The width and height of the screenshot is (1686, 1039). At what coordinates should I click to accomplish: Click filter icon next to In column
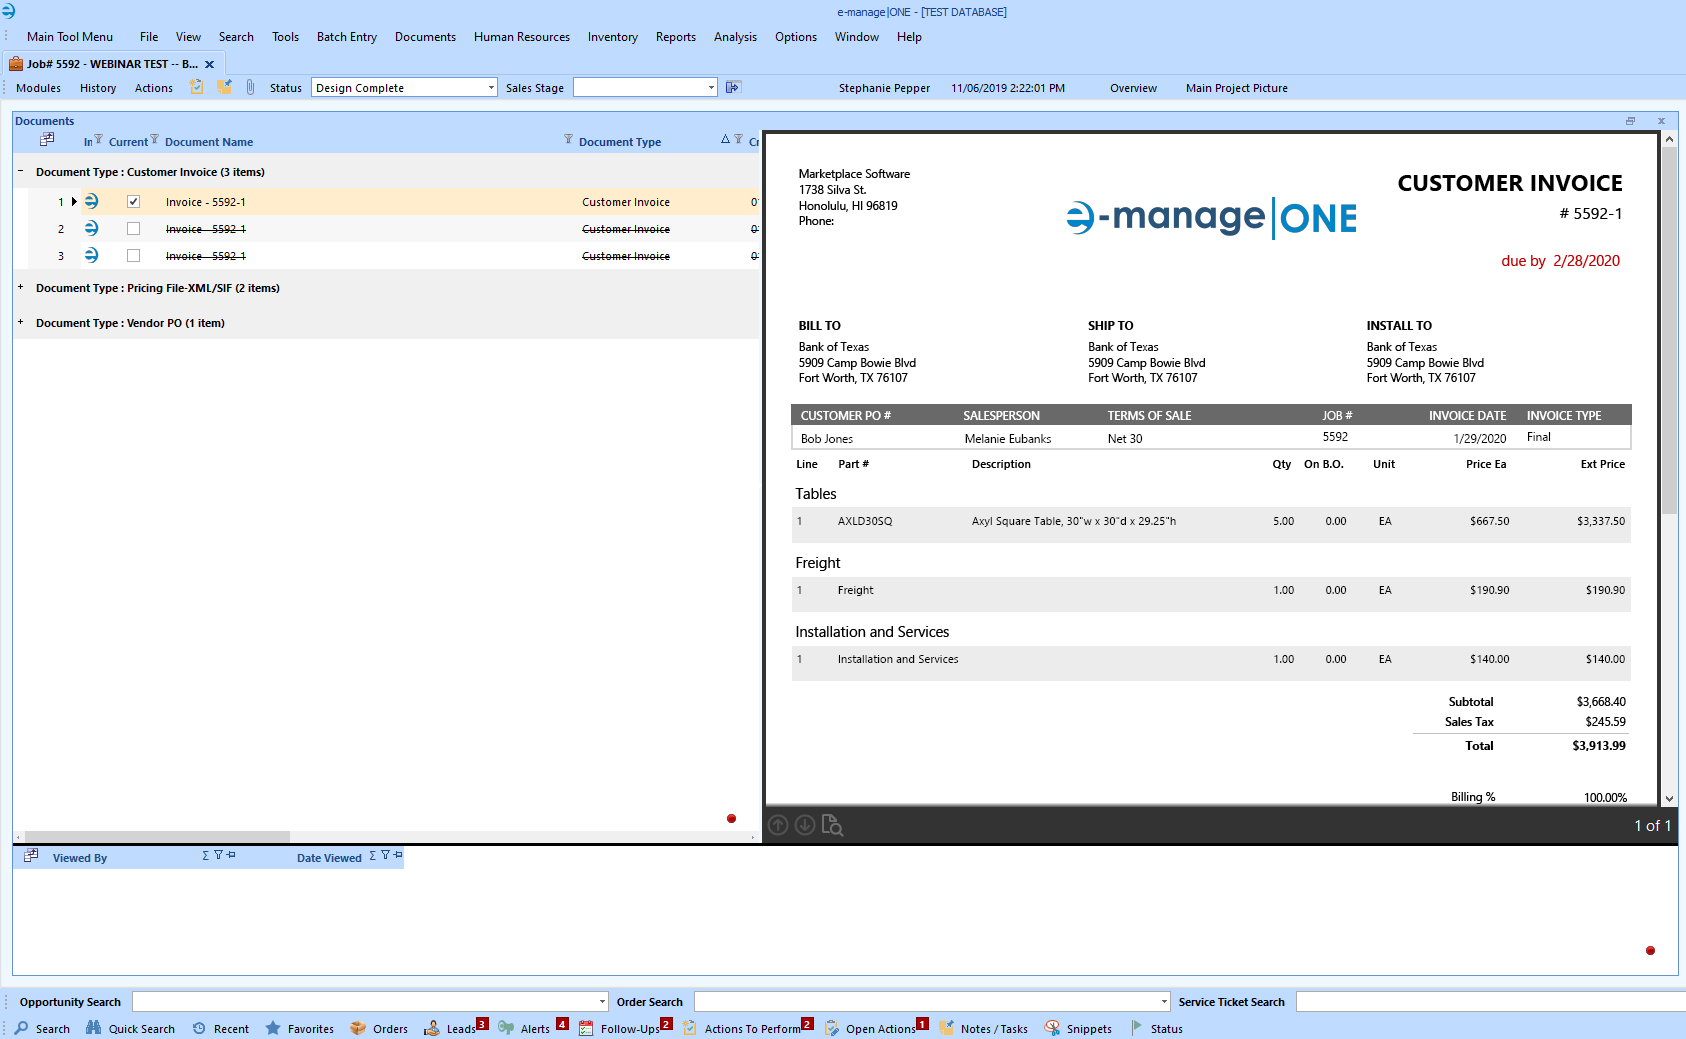[98, 139]
